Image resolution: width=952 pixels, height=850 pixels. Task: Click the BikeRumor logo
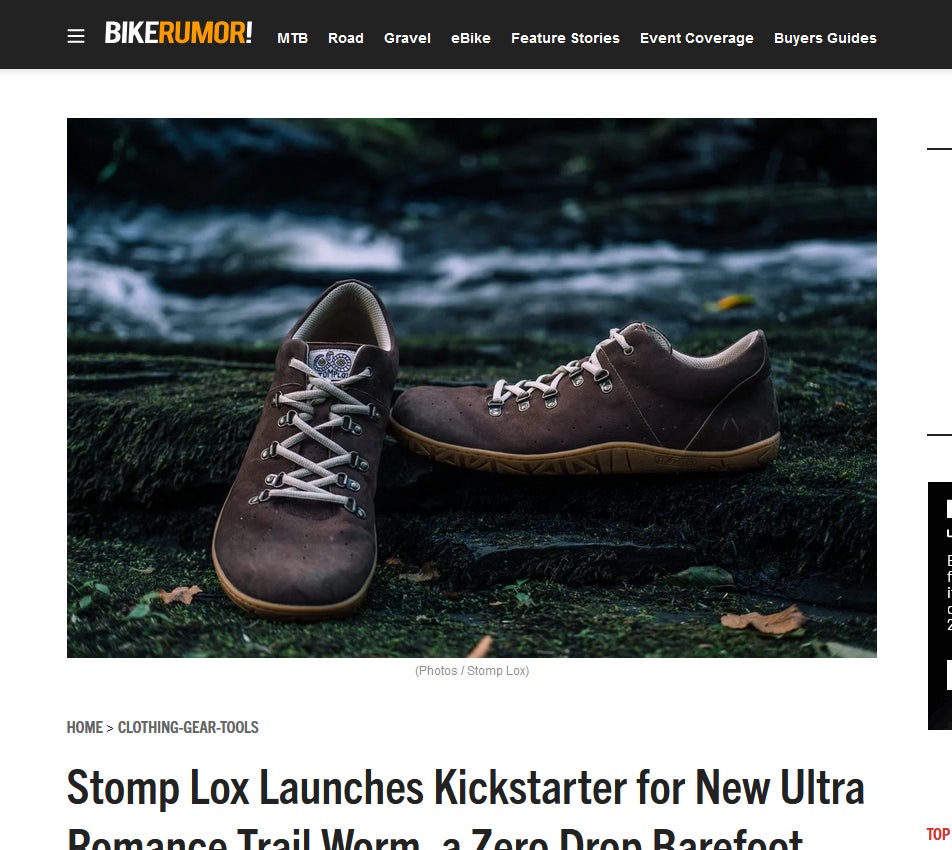pos(178,33)
